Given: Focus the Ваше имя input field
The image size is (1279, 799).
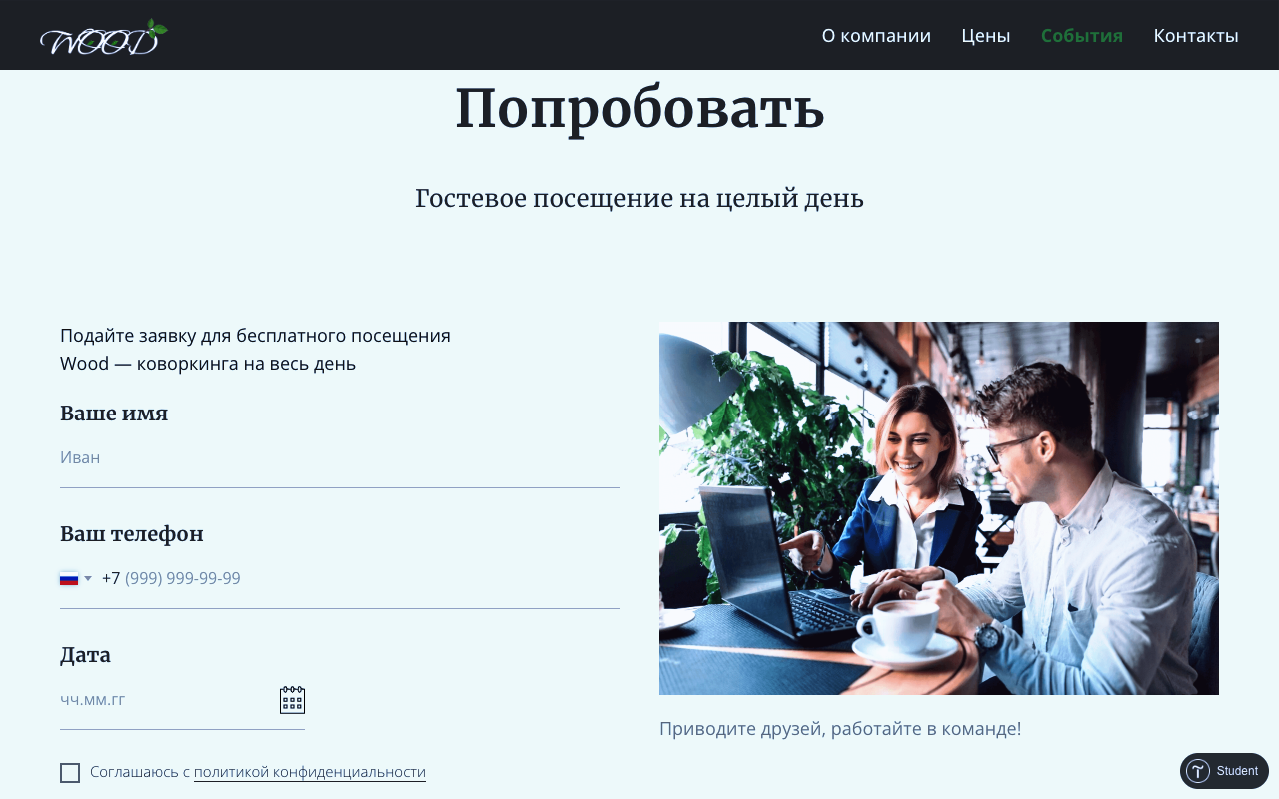Looking at the screenshot, I should click(x=340, y=458).
